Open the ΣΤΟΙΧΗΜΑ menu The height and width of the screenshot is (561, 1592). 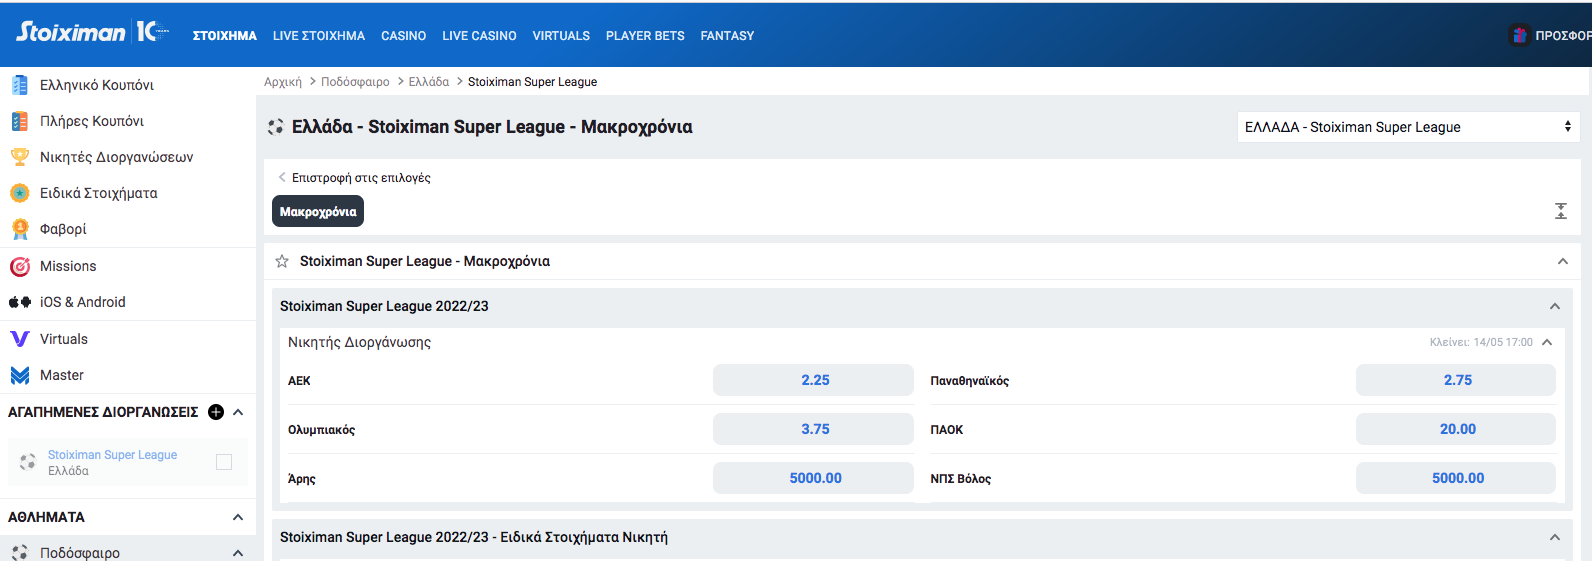click(225, 35)
